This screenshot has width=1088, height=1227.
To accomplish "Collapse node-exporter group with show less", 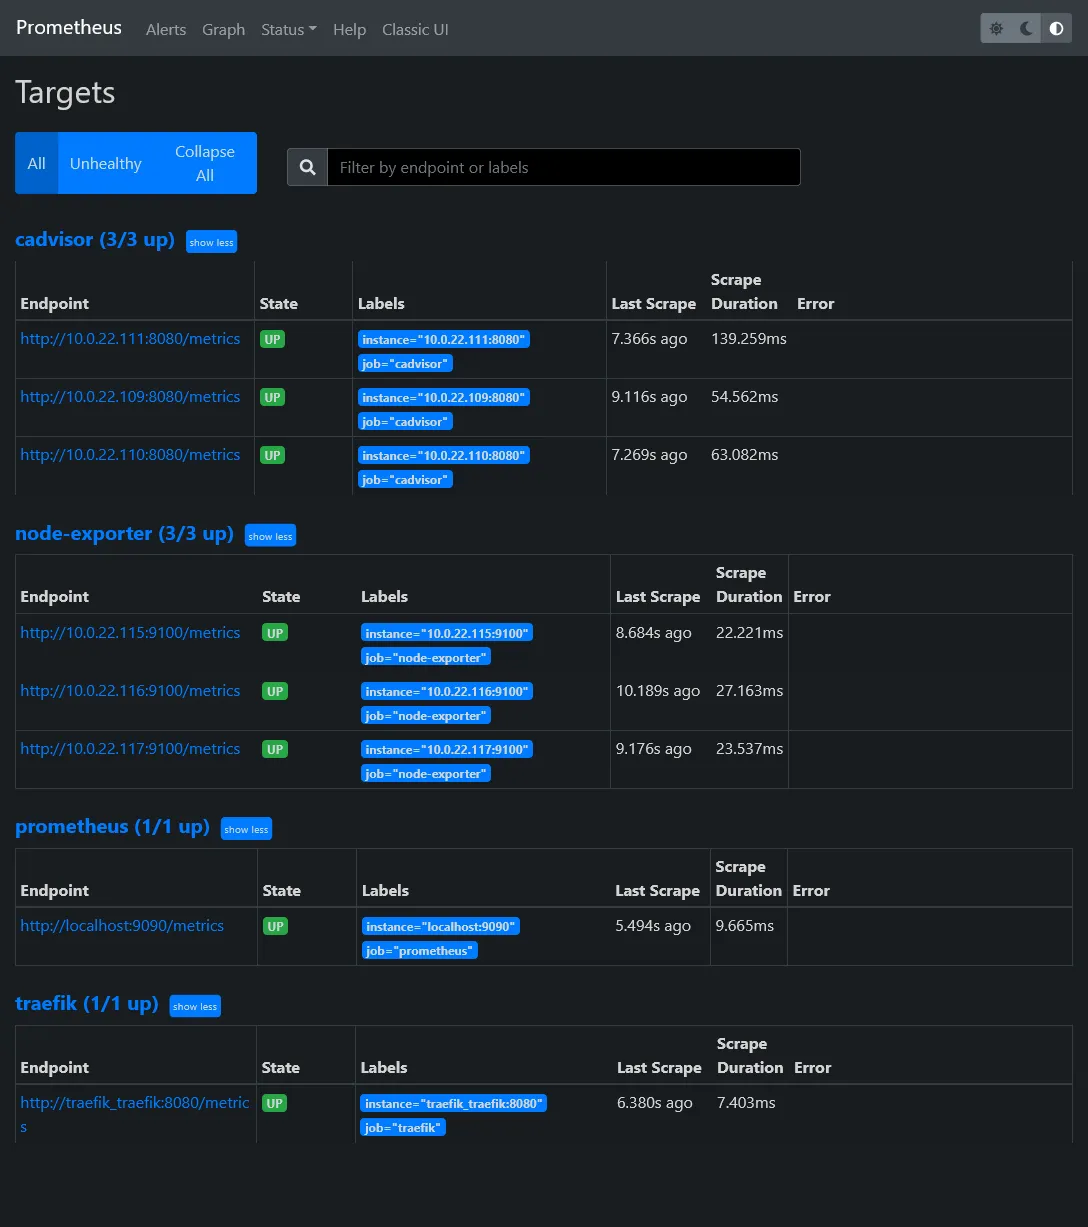I will [270, 536].
